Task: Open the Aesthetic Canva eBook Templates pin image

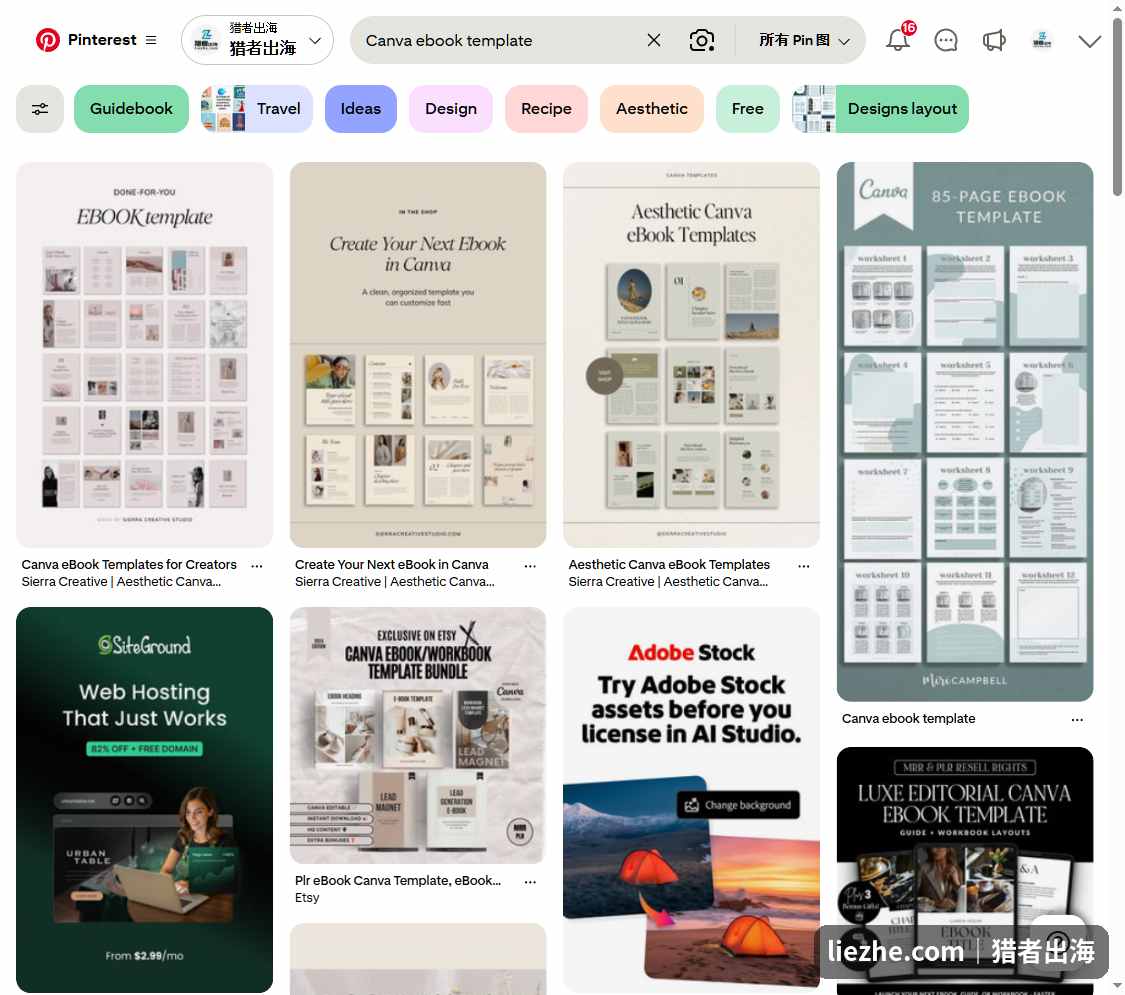Action: coord(691,354)
